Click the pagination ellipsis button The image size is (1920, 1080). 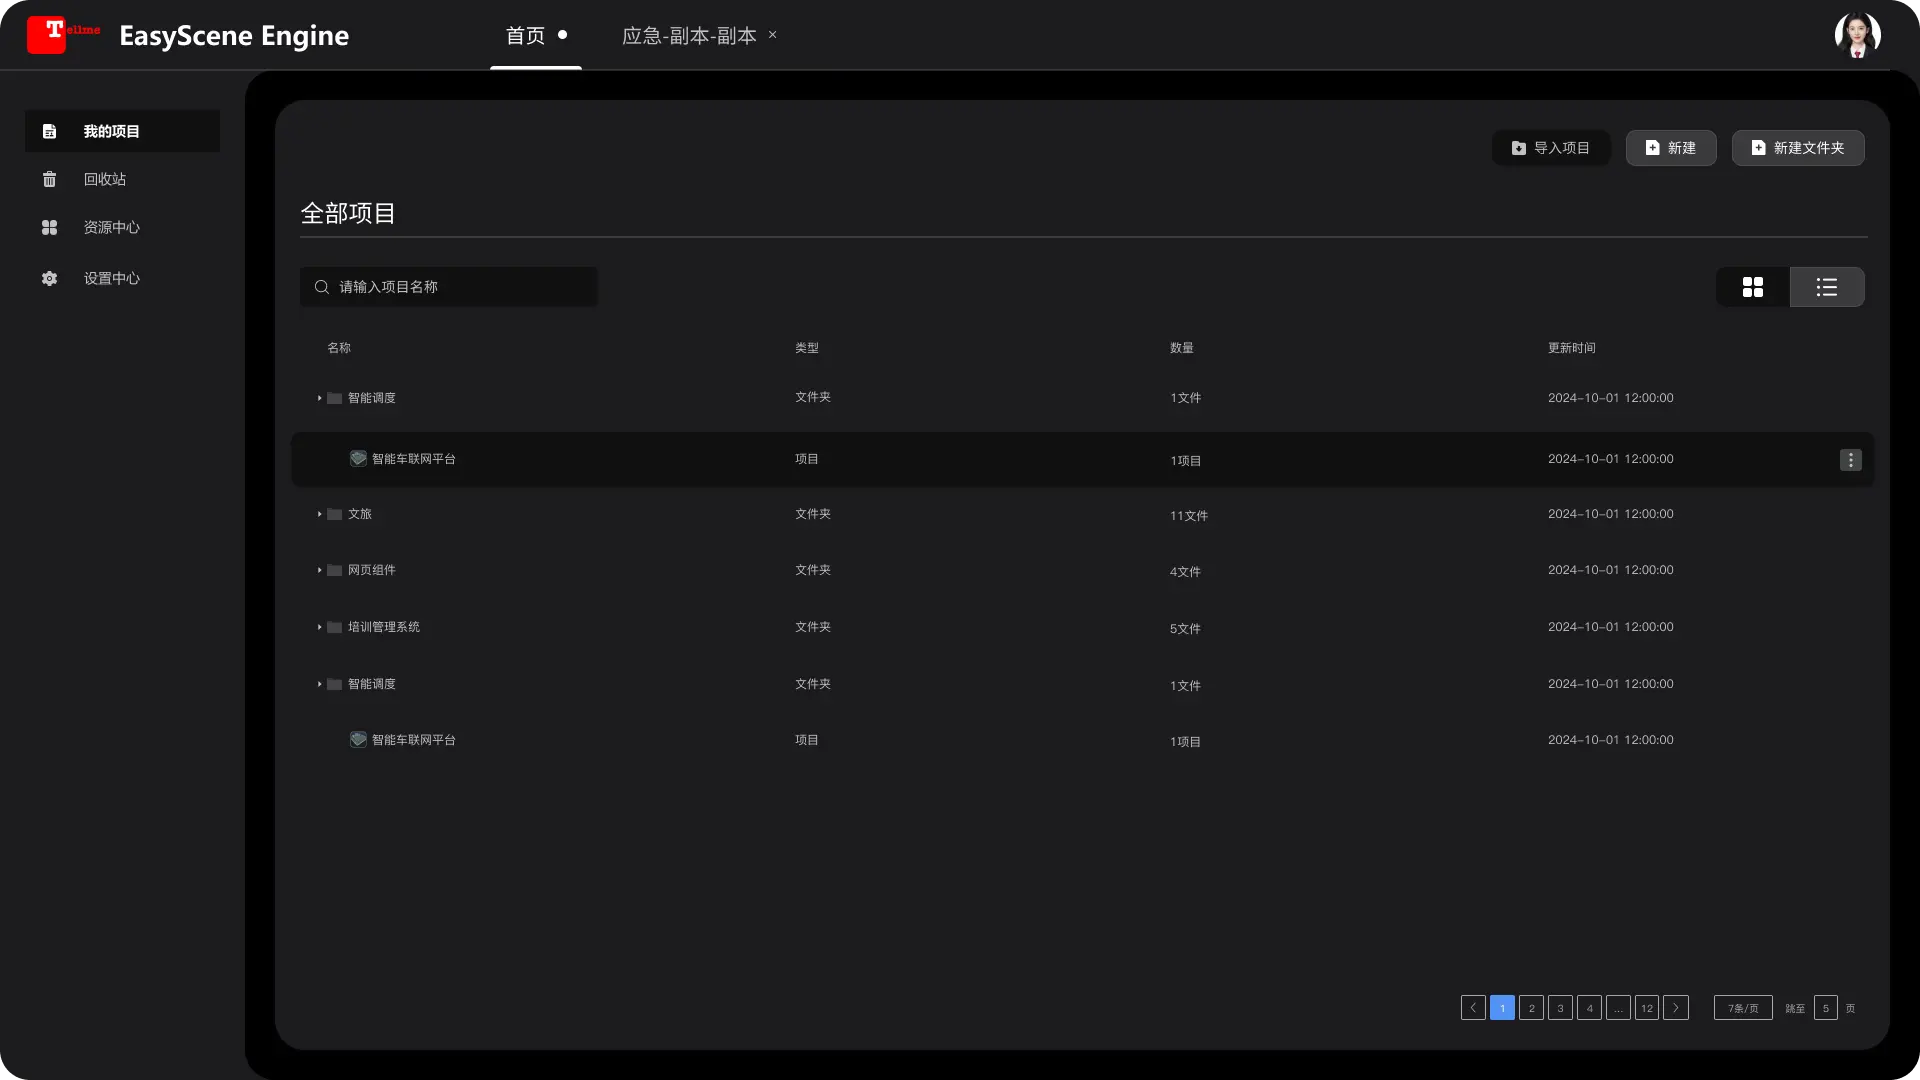1618,1008
